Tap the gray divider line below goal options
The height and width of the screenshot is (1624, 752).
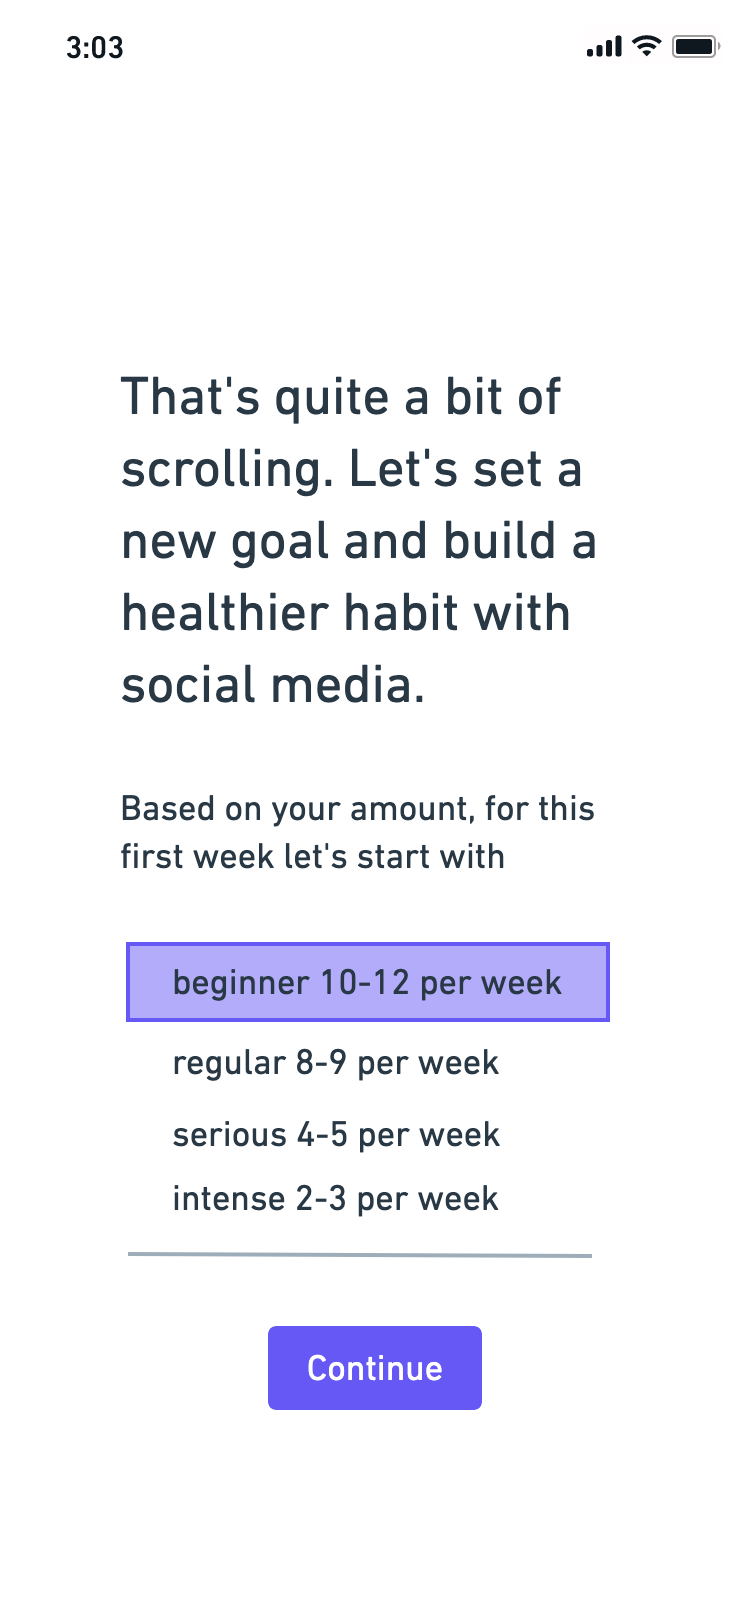pyautogui.click(x=360, y=1254)
